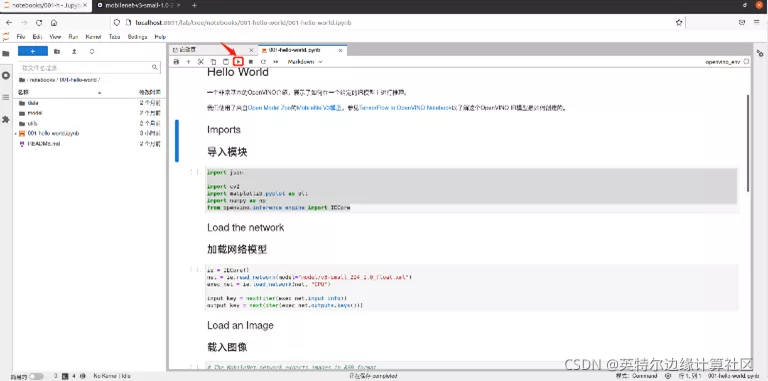Screen dimensions: 768x381
Task: Select the model folder in file list
Action: [89, 113]
